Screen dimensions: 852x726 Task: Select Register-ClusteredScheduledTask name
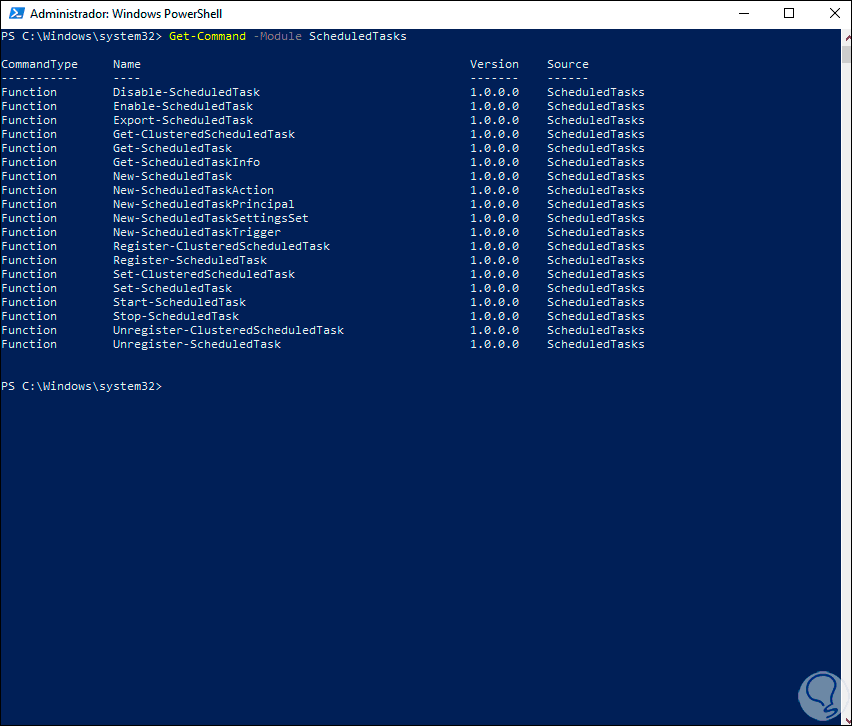tap(221, 246)
